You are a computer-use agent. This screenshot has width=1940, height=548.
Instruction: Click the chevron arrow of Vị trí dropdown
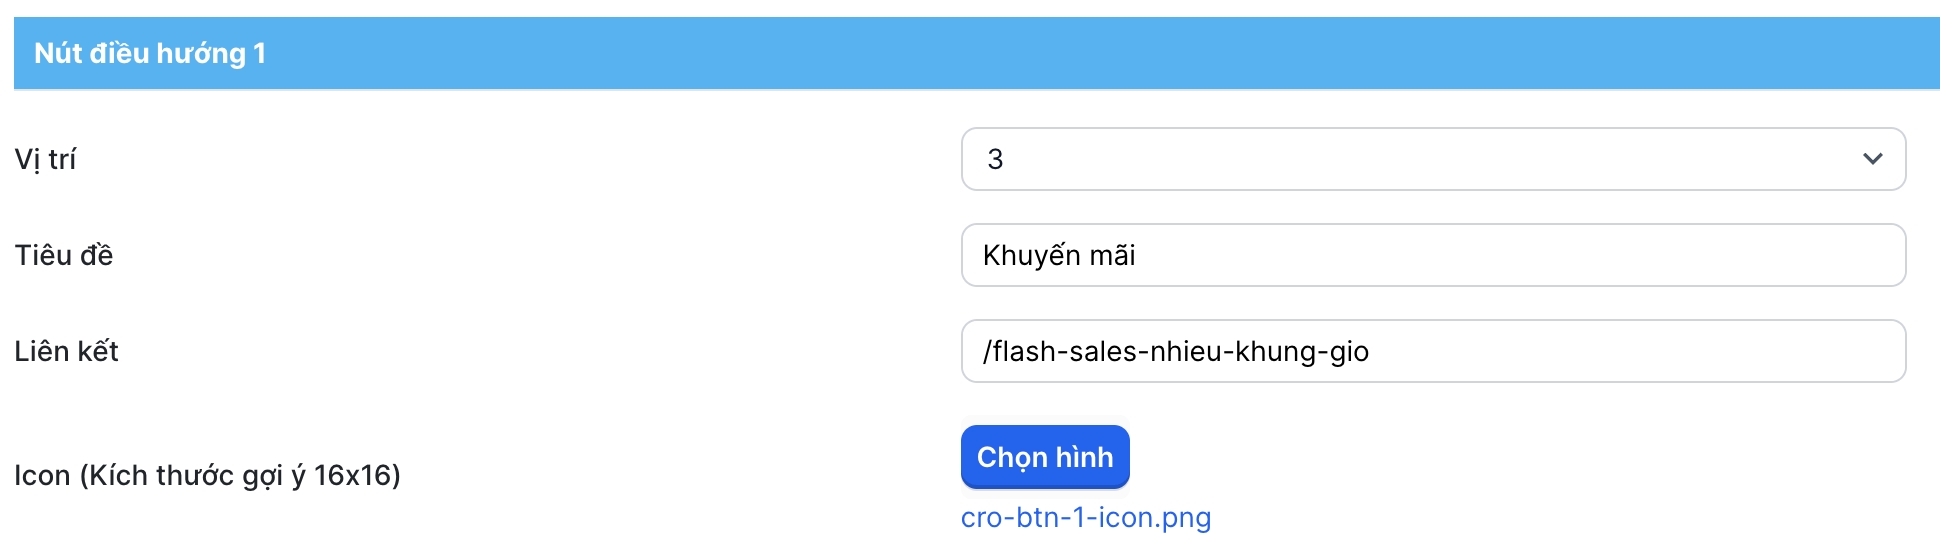1872,159
